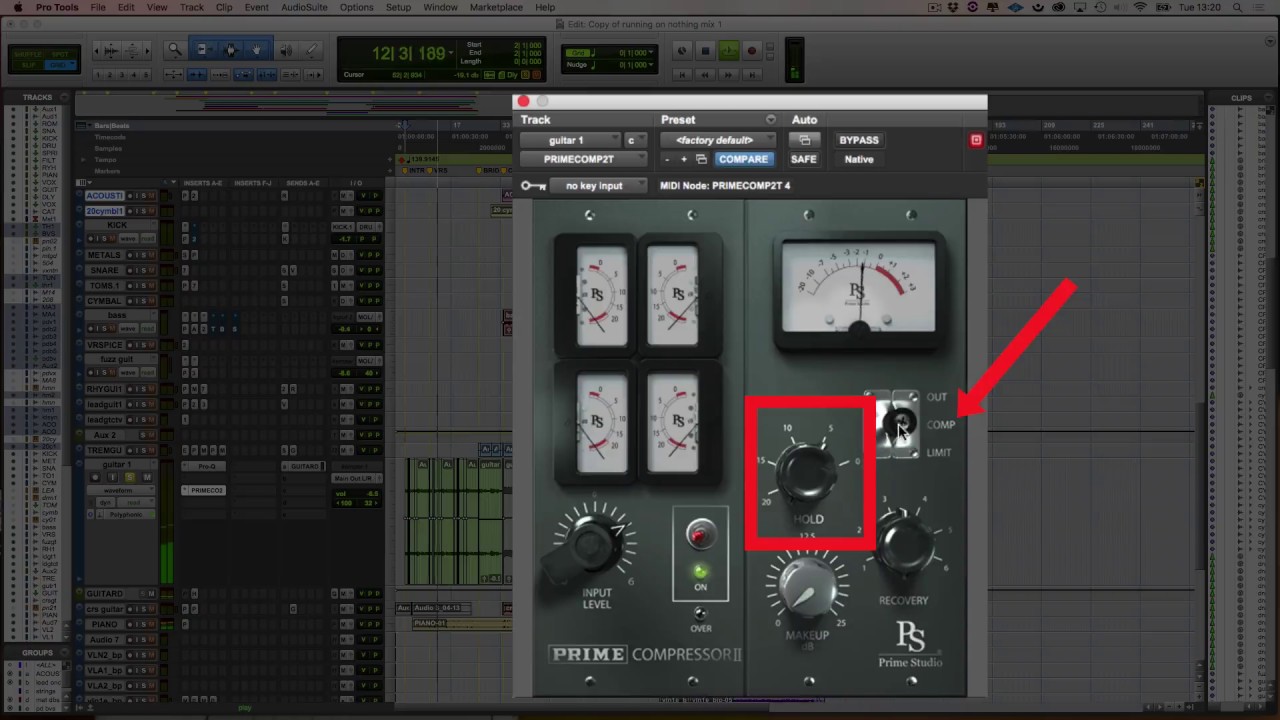Click the transport Record button

752,51
